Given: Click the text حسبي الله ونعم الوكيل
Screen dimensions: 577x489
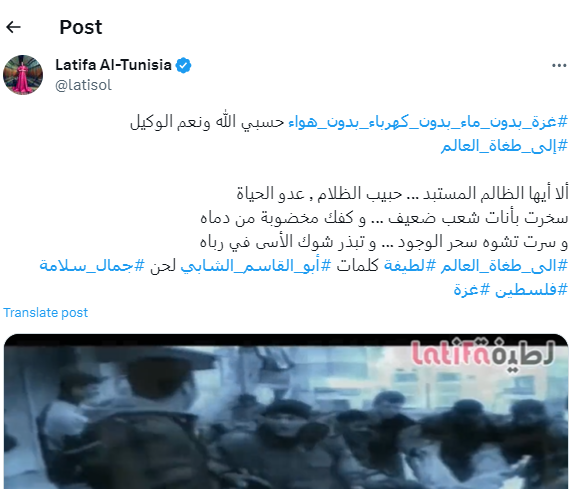Looking at the screenshot, I should pos(207,122).
